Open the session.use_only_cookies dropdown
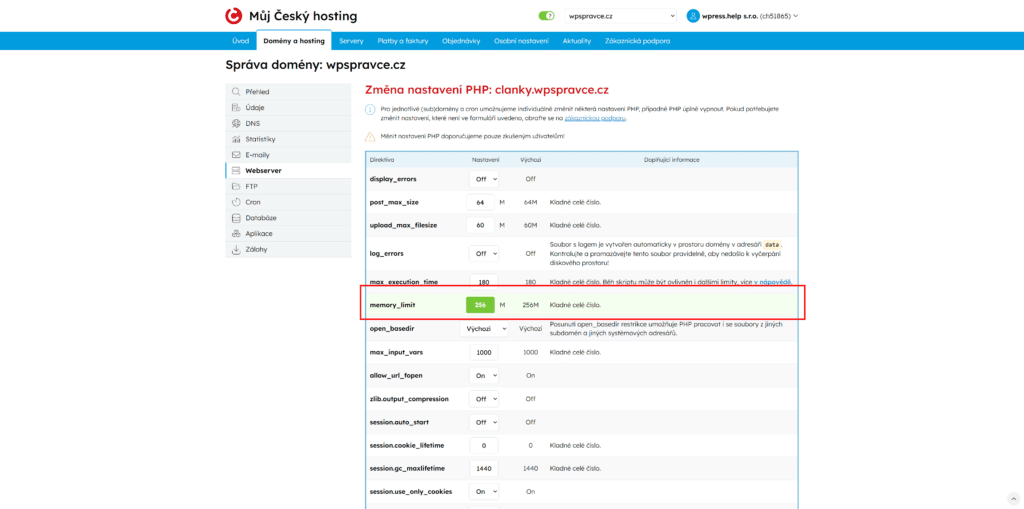This screenshot has width=1024, height=509. (x=484, y=491)
